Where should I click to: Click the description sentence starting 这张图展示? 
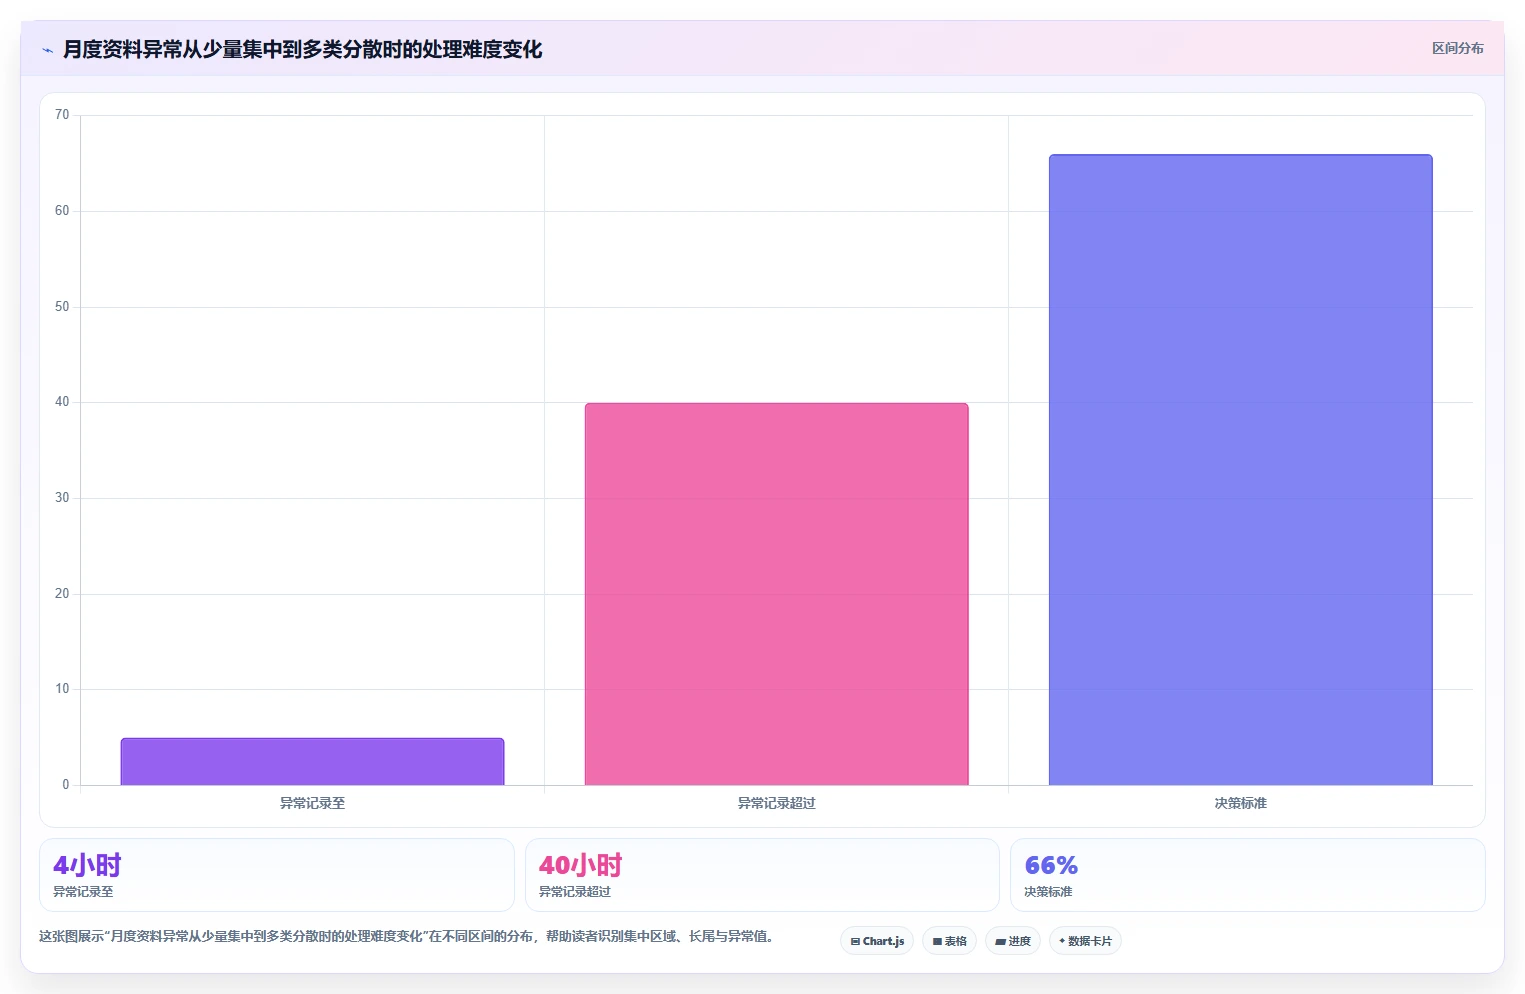(406, 937)
